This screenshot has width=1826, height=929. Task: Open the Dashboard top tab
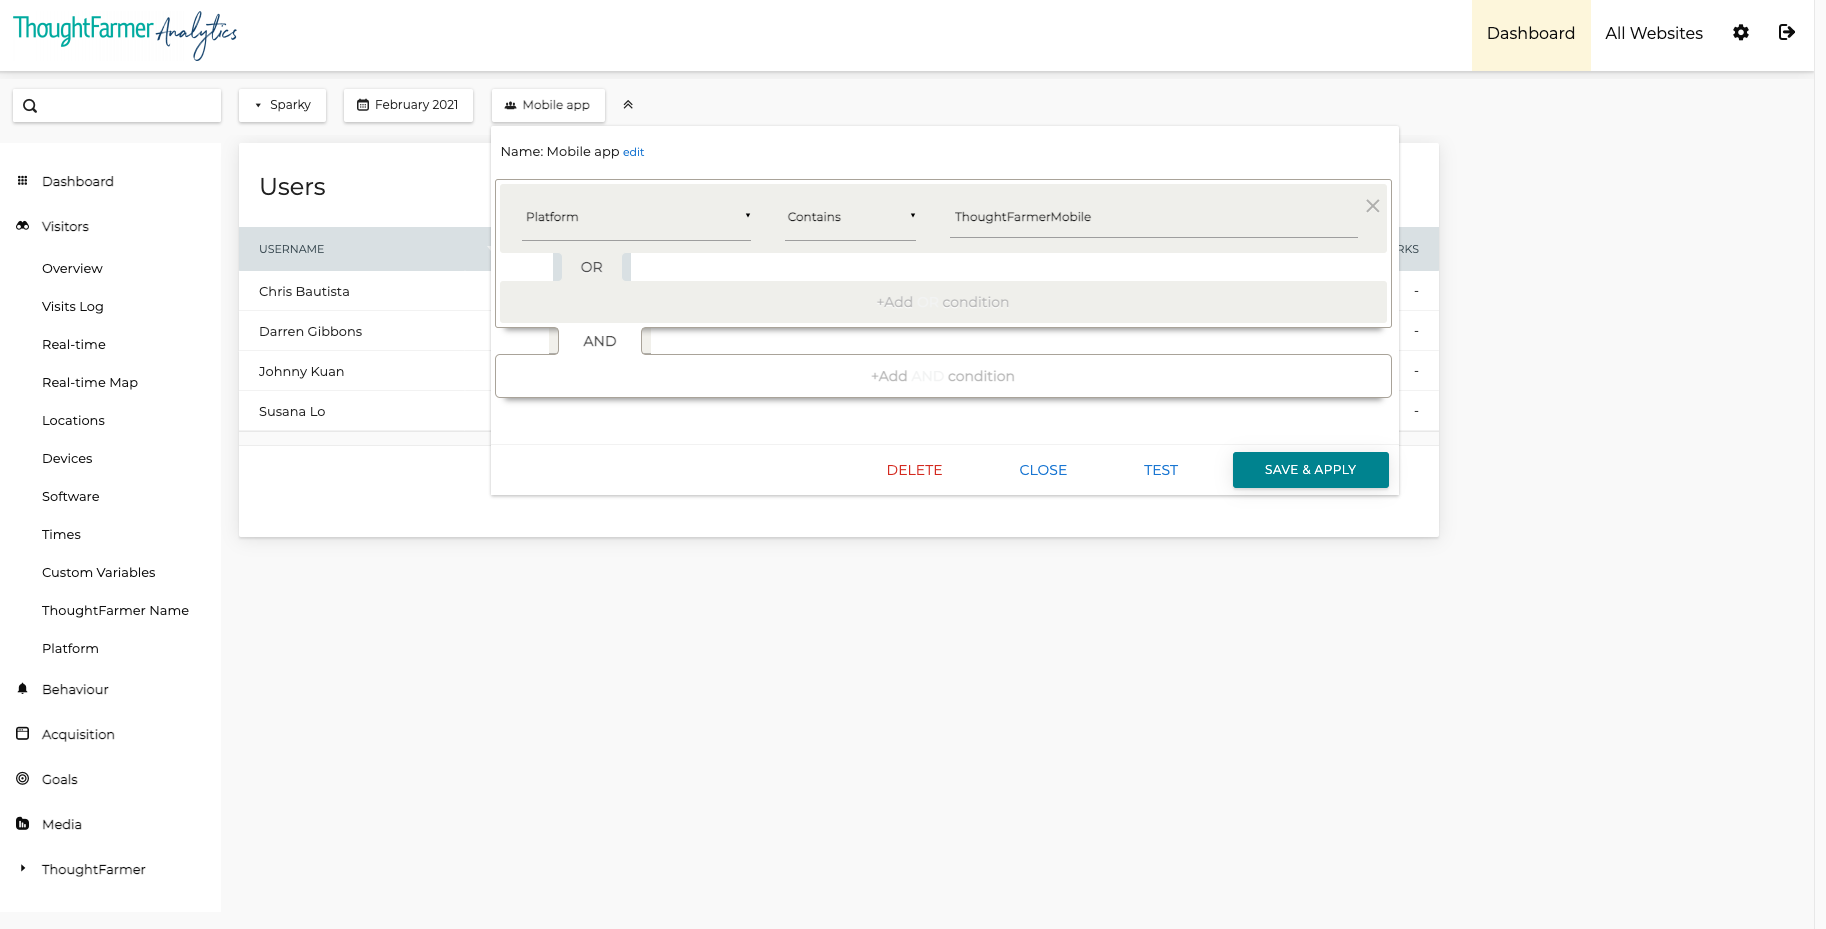[1531, 34]
